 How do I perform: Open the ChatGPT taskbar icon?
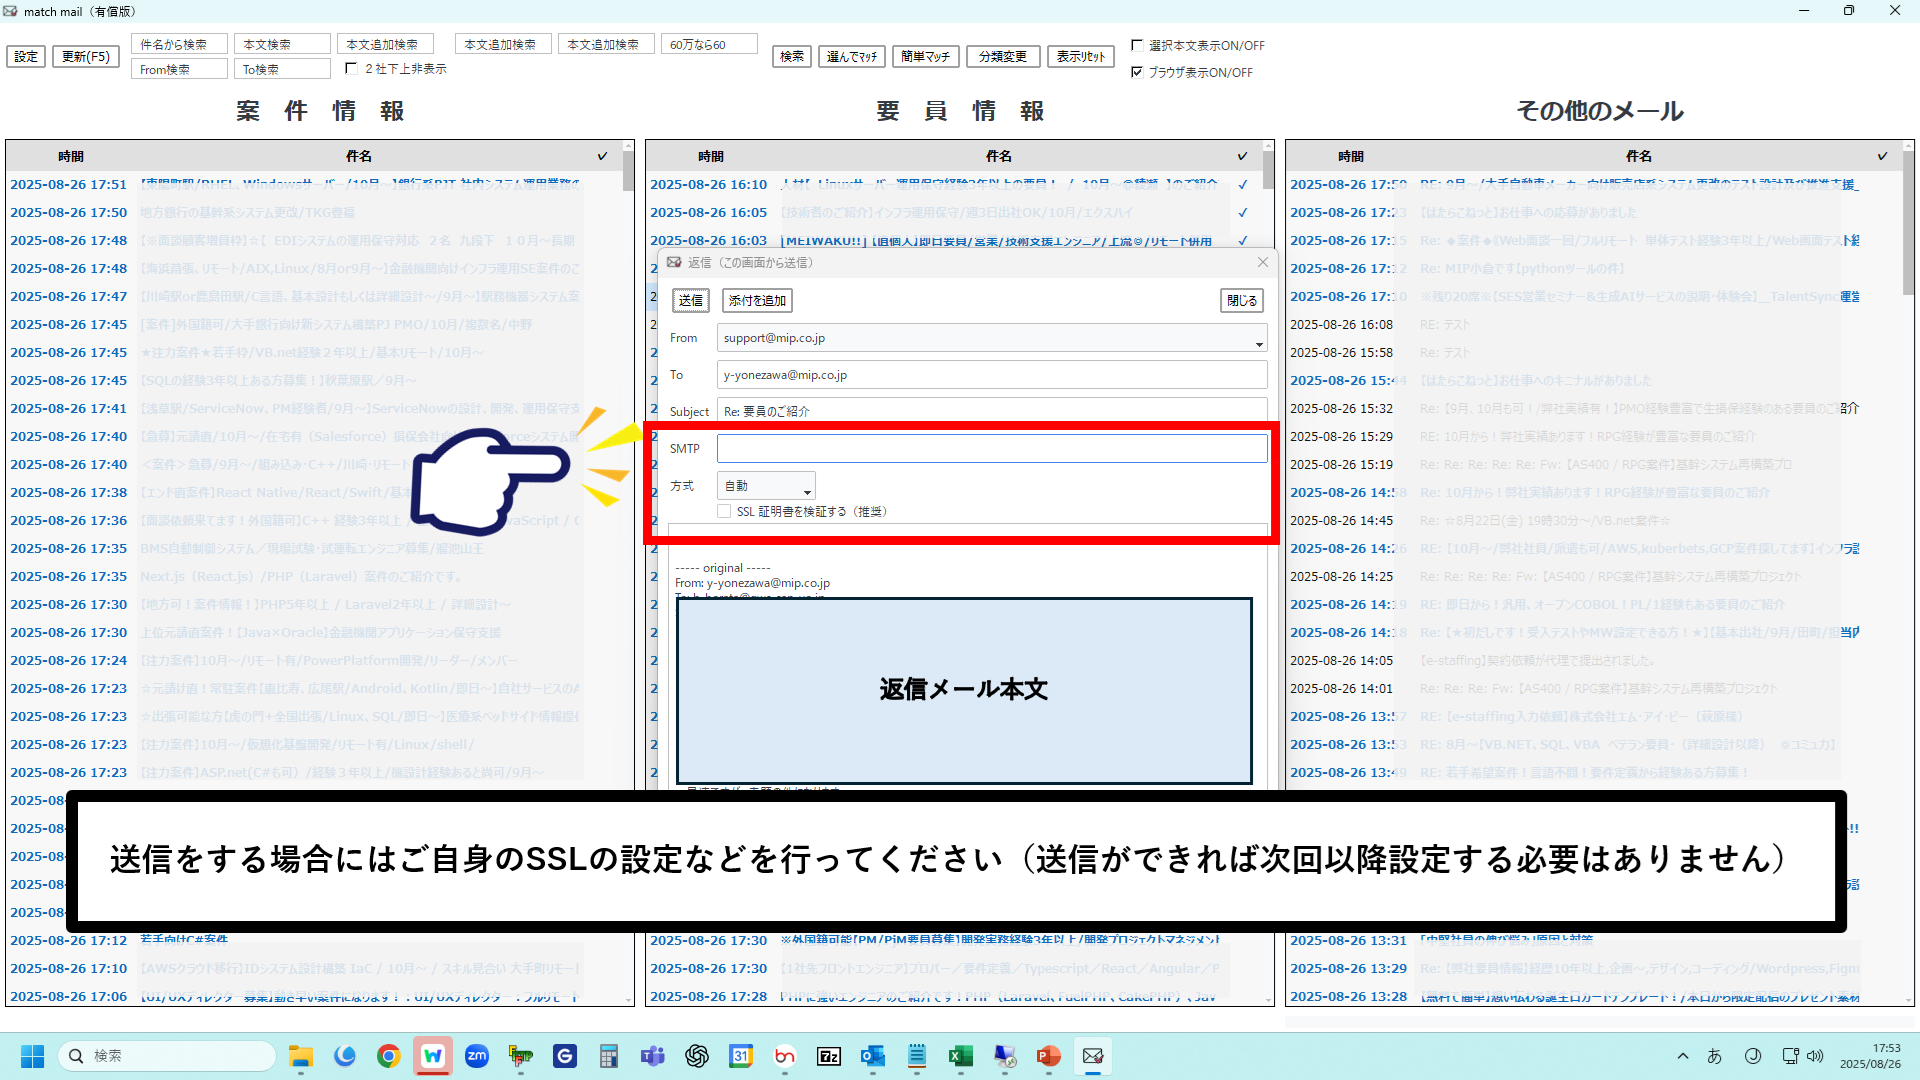click(x=697, y=1056)
